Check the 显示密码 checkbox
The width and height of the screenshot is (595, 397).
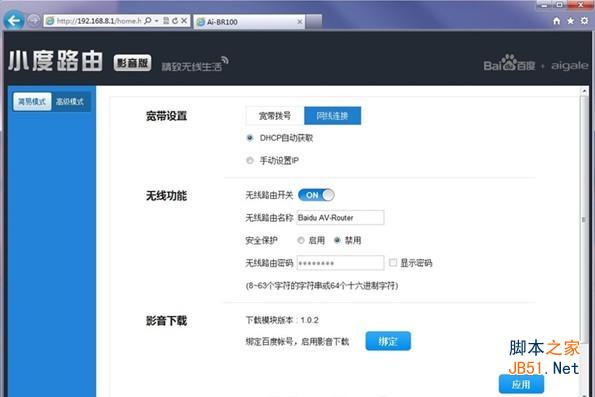tap(393, 262)
